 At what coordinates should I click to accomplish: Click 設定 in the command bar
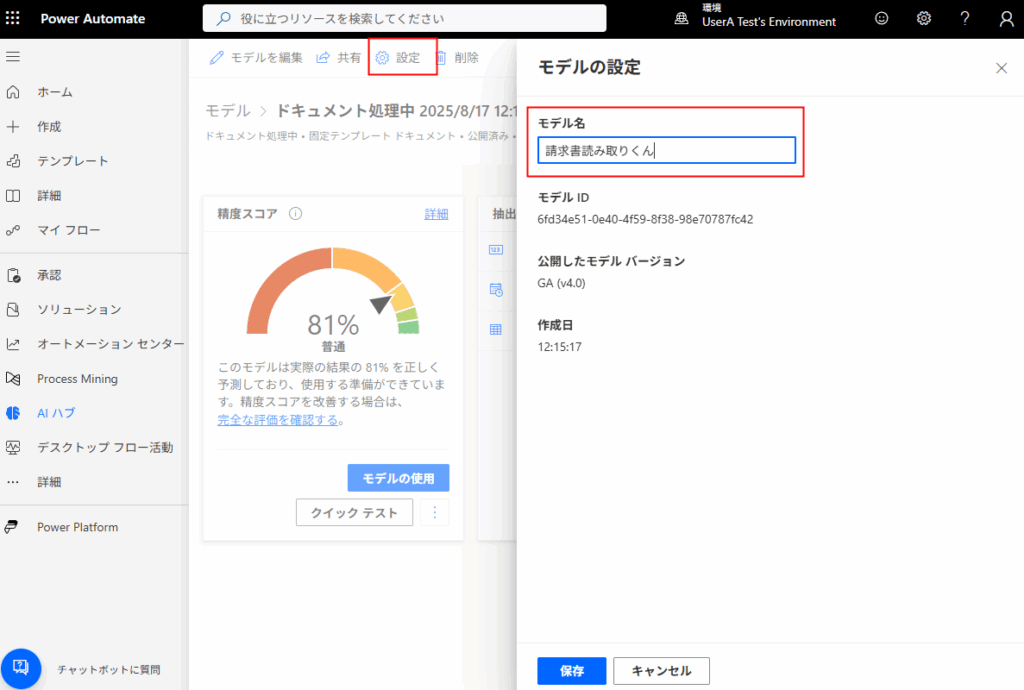[398, 58]
